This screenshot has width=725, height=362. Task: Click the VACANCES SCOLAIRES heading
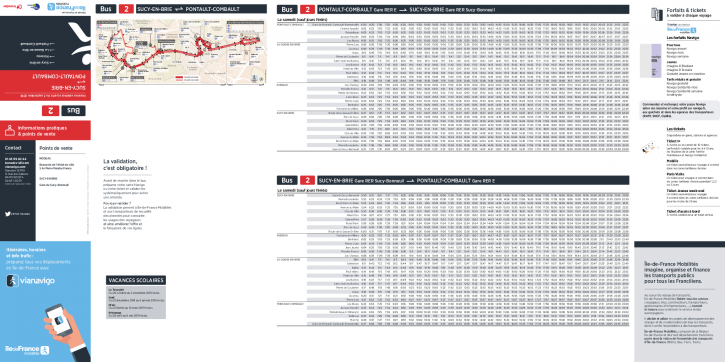[x=136, y=280]
